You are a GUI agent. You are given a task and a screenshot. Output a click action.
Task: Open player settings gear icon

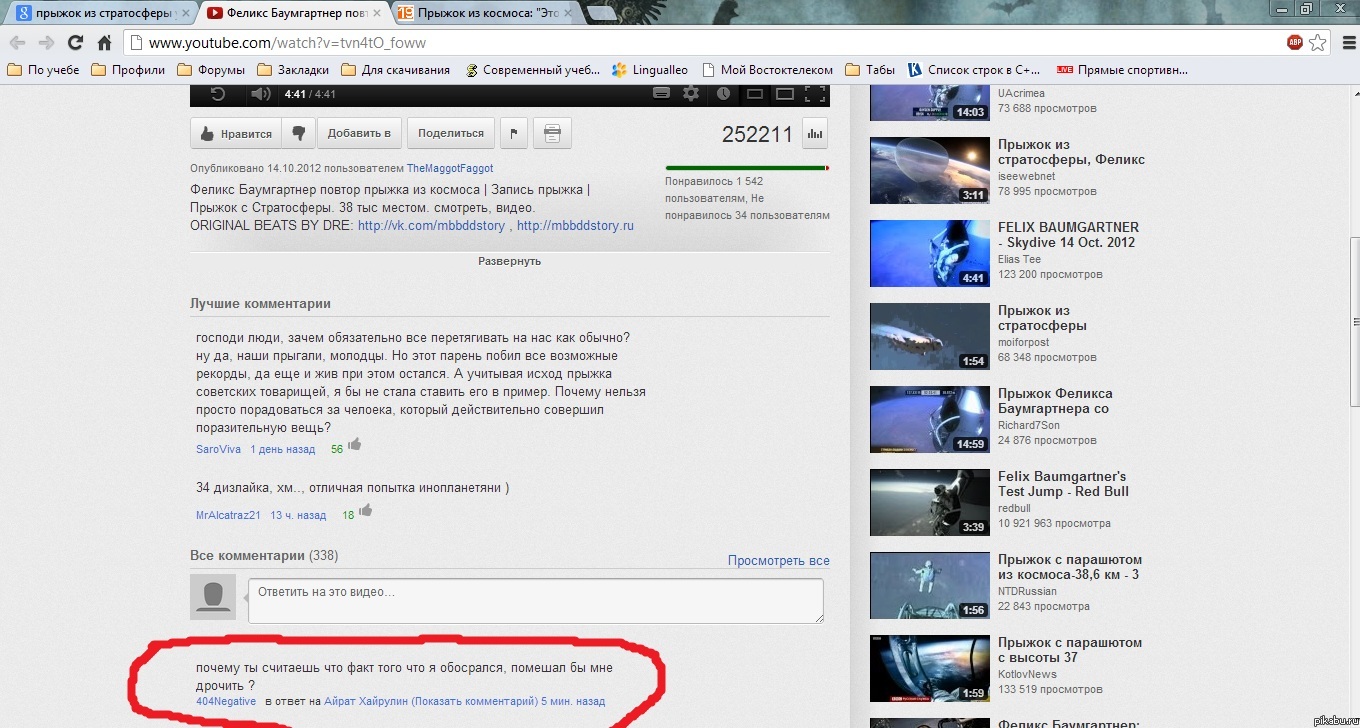tap(691, 94)
